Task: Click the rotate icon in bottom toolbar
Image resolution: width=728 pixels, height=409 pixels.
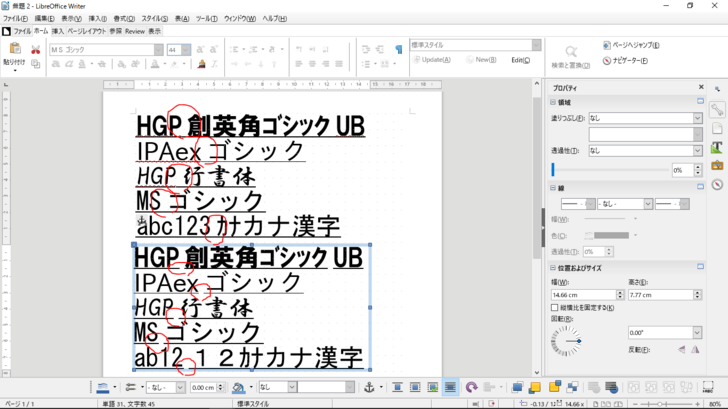Action: click(471, 387)
